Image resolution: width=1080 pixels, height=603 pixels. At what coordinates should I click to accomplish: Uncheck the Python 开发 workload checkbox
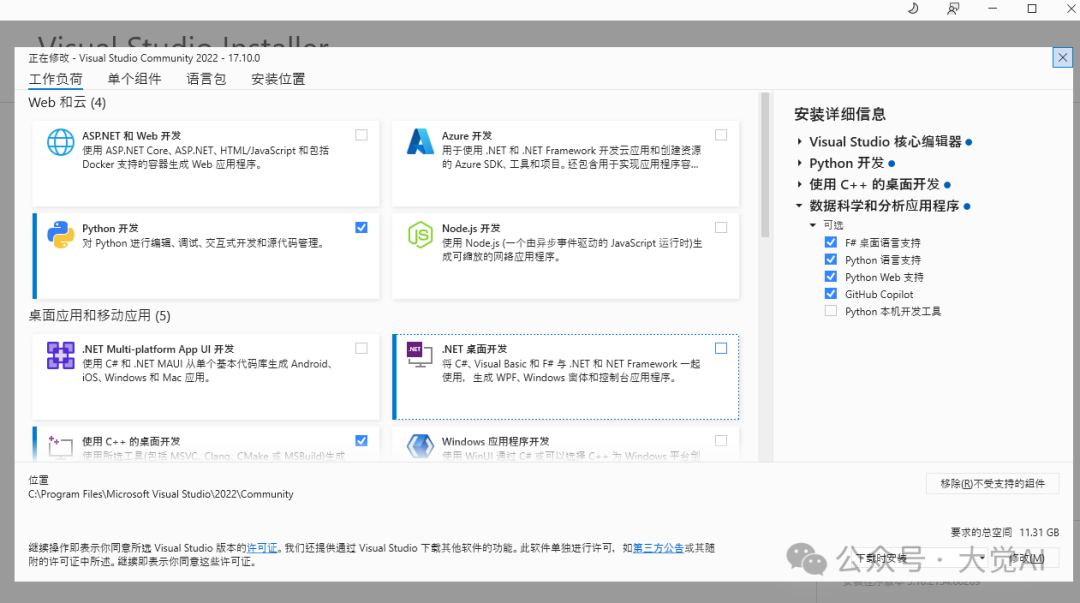(x=361, y=227)
